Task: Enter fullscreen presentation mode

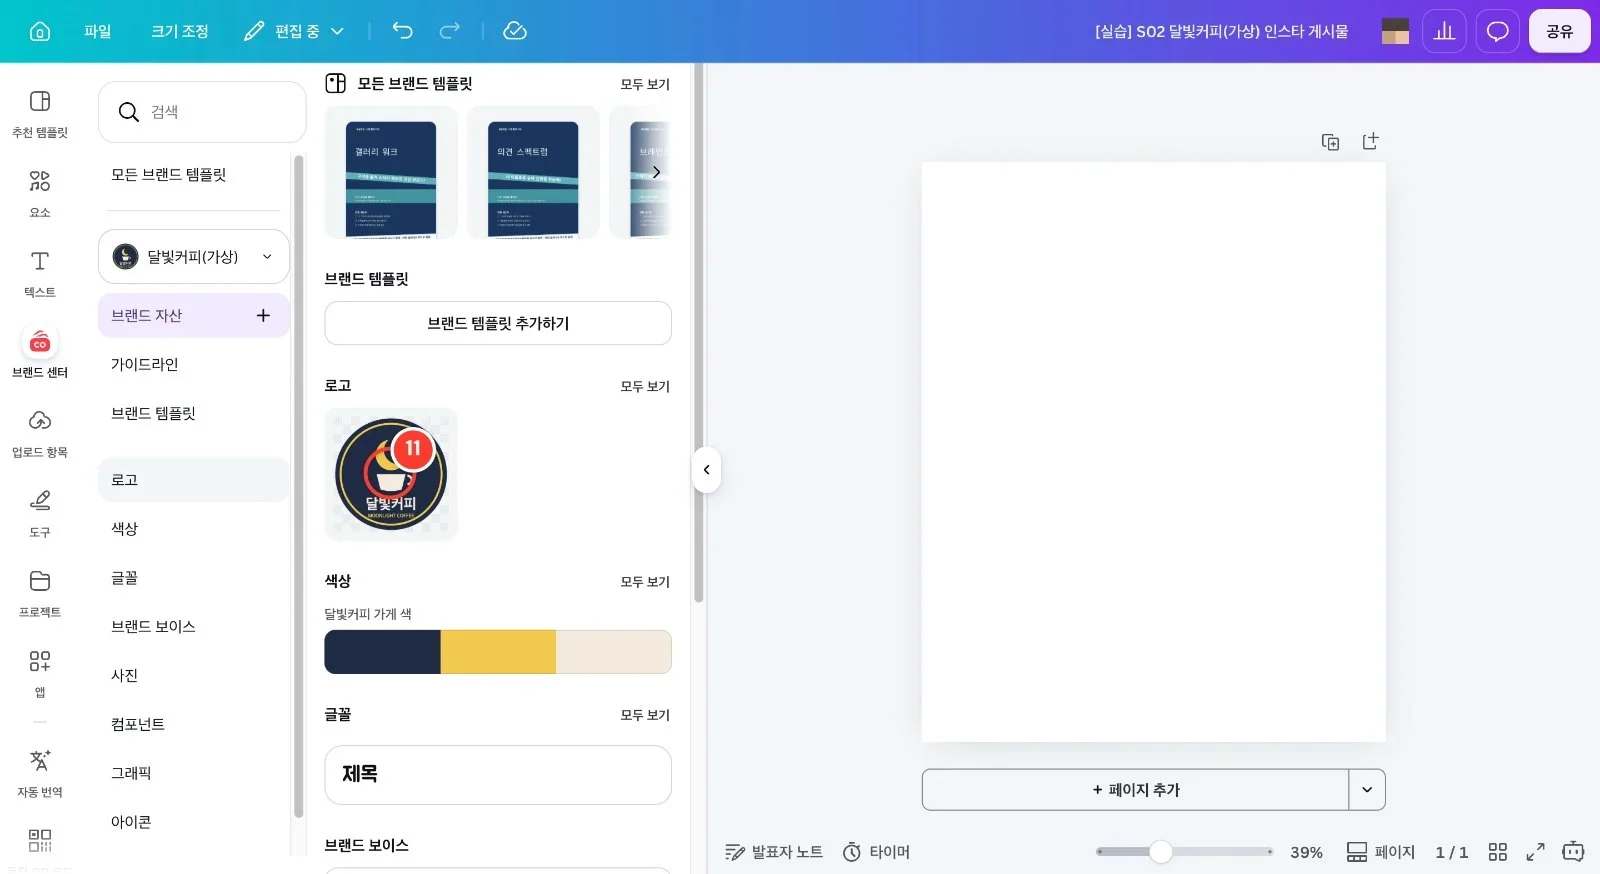Action: [1535, 852]
